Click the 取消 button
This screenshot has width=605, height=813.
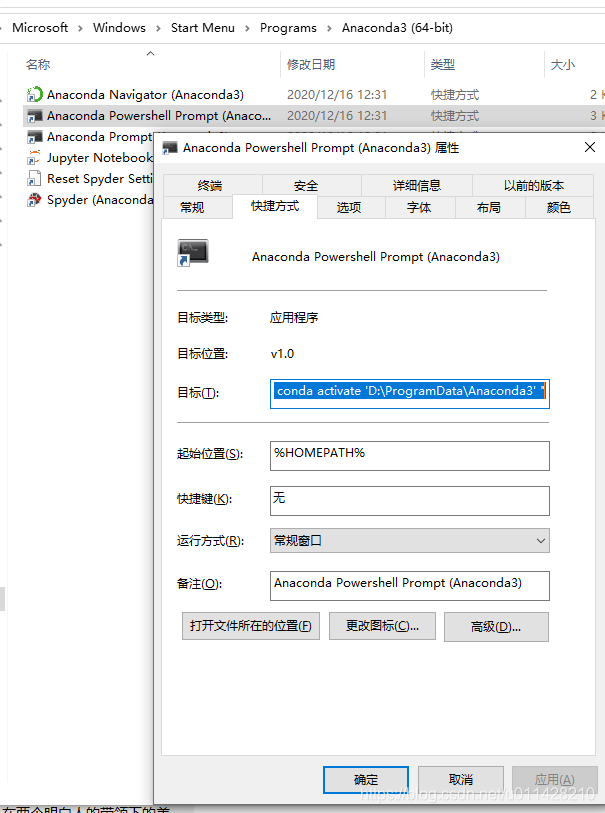pyautogui.click(x=461, y=780)
